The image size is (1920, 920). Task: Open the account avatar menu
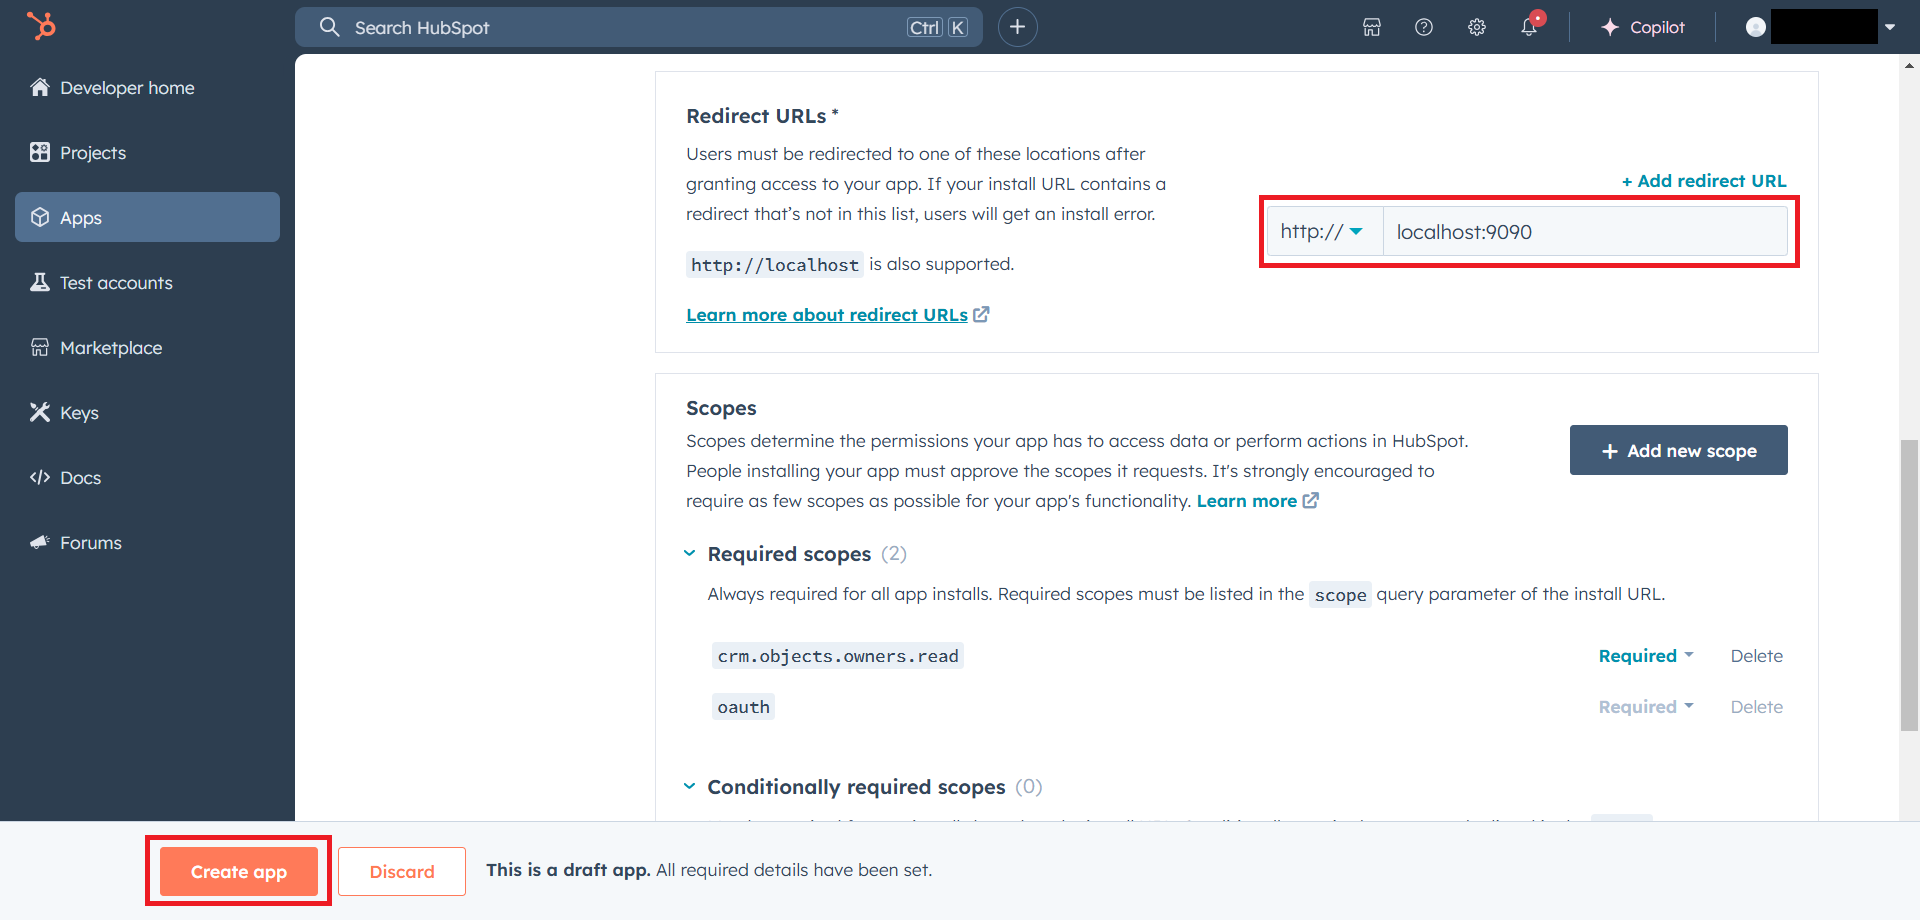pyautogui.click(x=1756, y=27)
